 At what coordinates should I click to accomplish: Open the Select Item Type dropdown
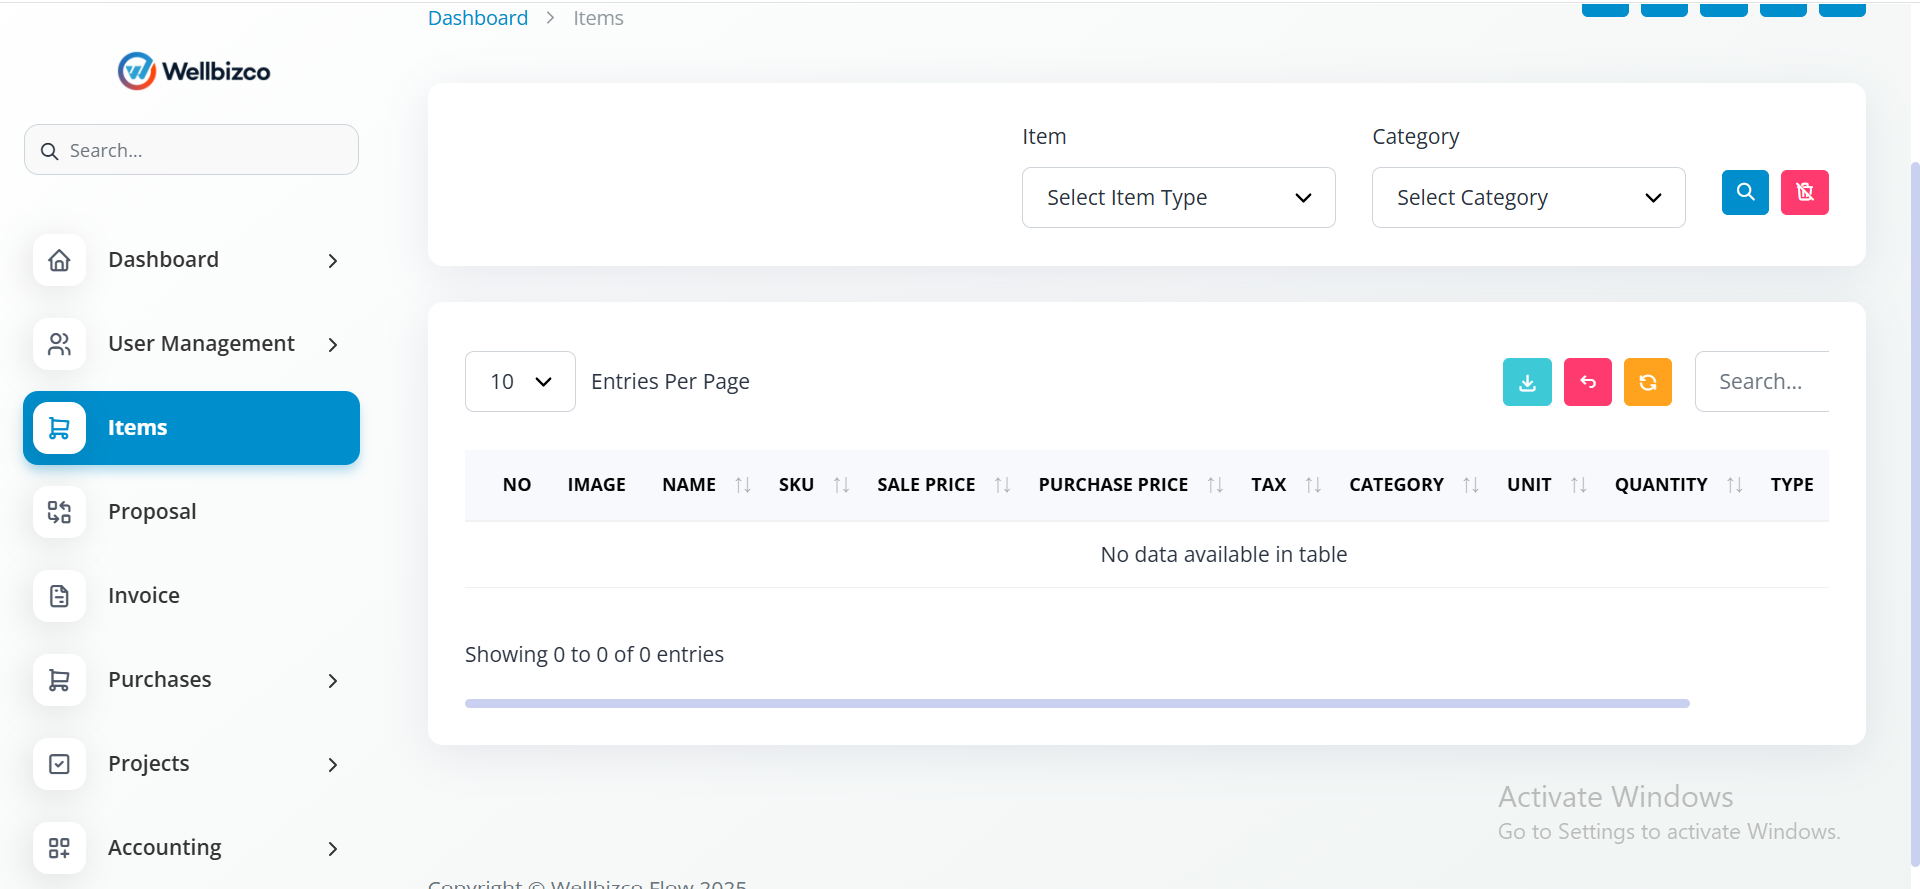(1179, 198)
